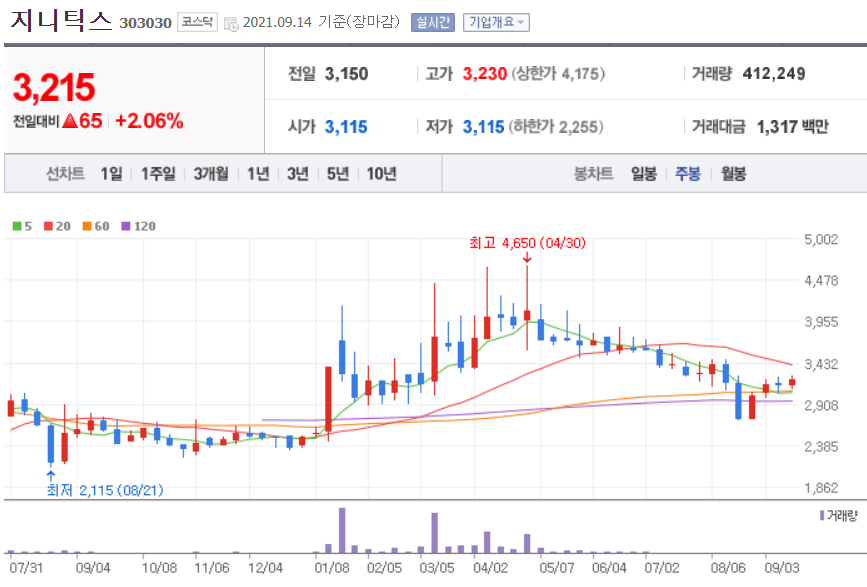The width and height of the screenshot is (867, 587).
Task: Click the calendar icon beside the 2021.09.14 date
Action: [x=232, y=21]
